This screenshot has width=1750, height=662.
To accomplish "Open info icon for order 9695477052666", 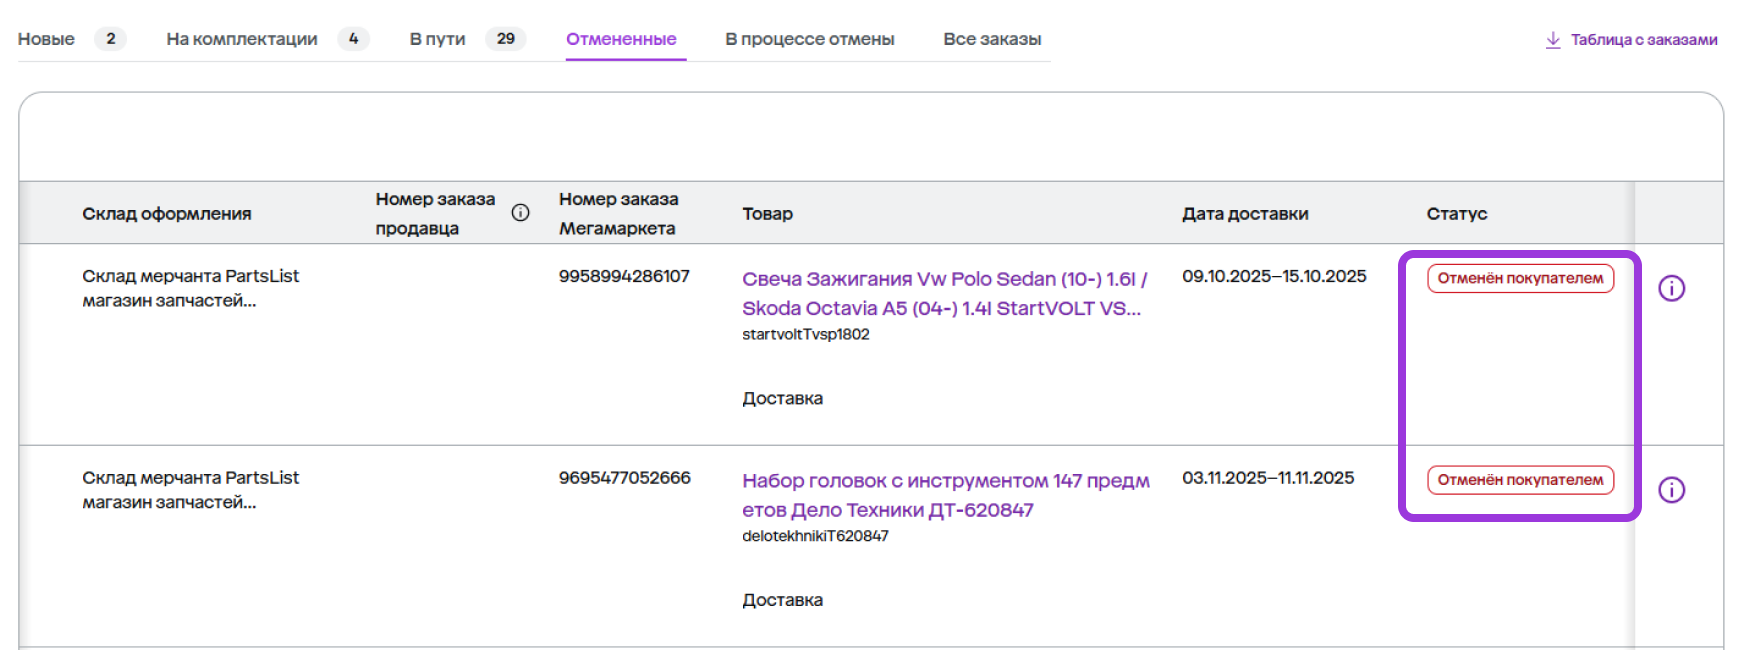I will click(1671, 490).
